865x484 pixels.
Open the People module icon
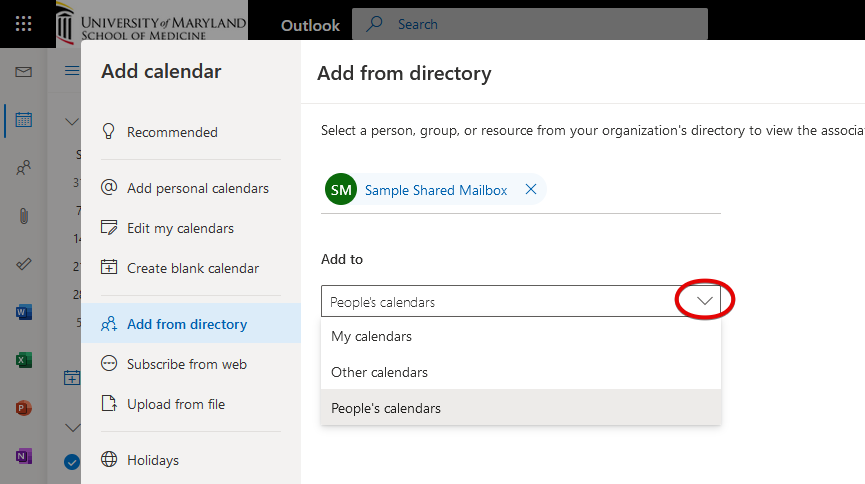23,168
